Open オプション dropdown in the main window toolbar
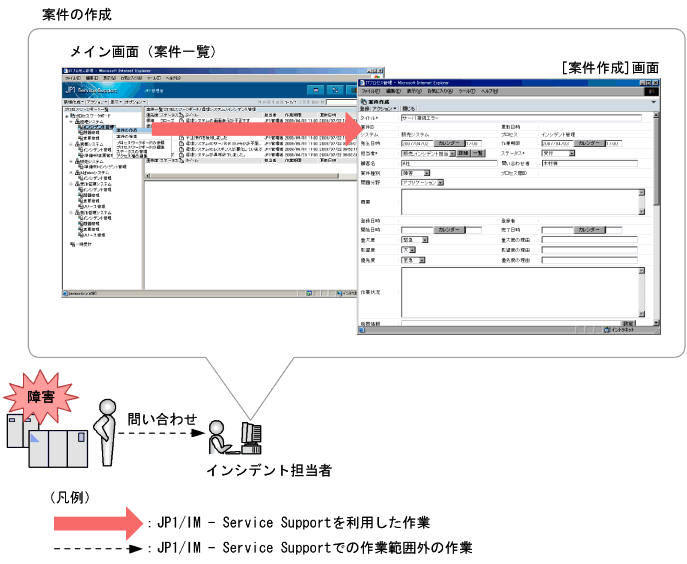Viewport: 687px width, 564px height. 135,102
